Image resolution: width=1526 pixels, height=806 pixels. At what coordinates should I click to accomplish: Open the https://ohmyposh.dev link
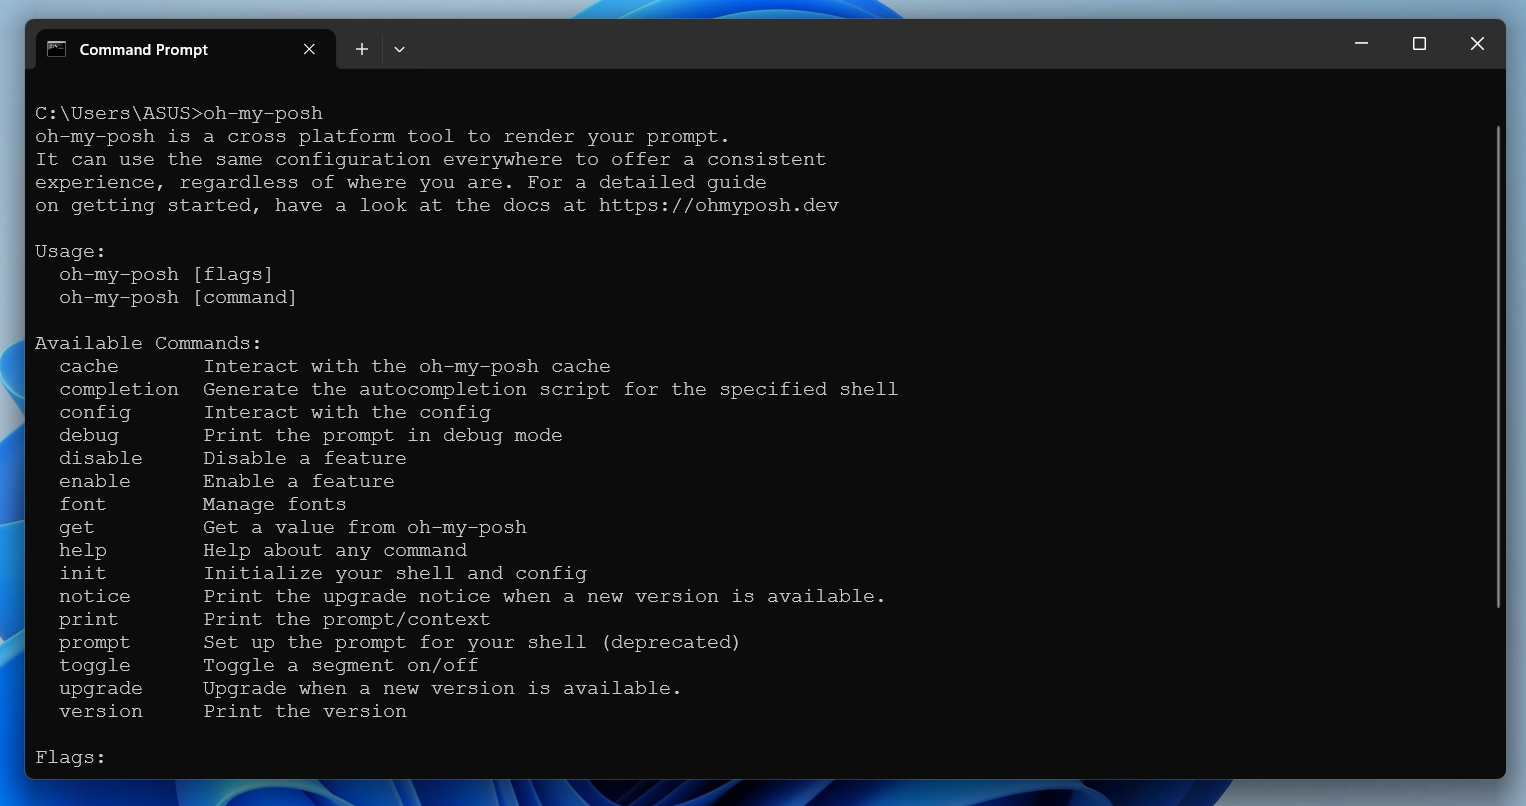pyautogui.click(x=719, y=206)
